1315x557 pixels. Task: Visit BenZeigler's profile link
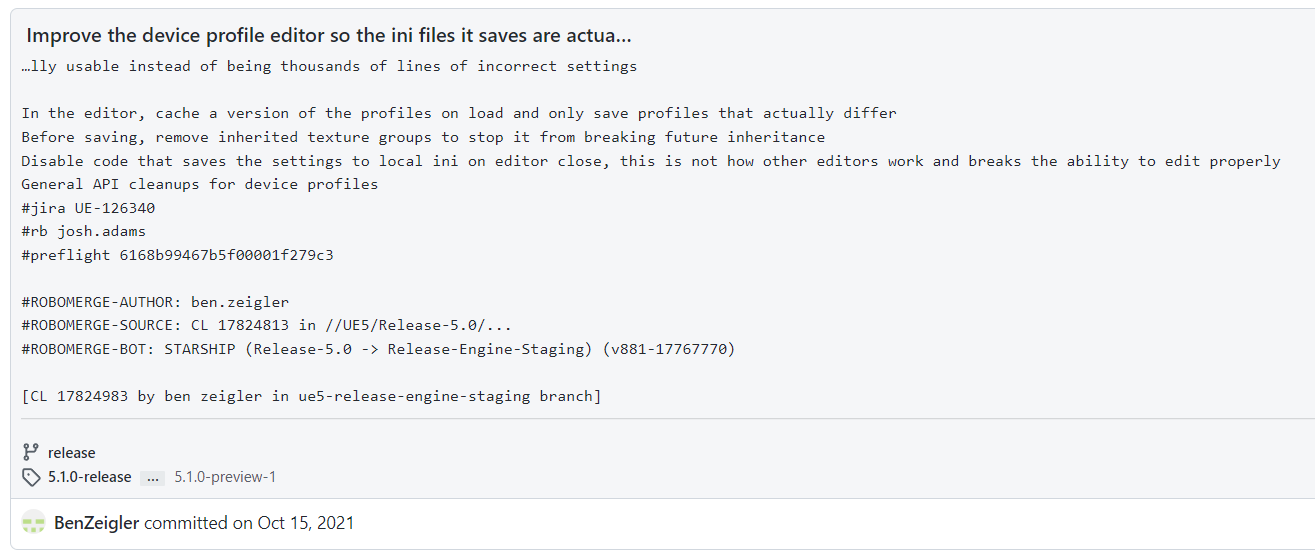point(97,523)
